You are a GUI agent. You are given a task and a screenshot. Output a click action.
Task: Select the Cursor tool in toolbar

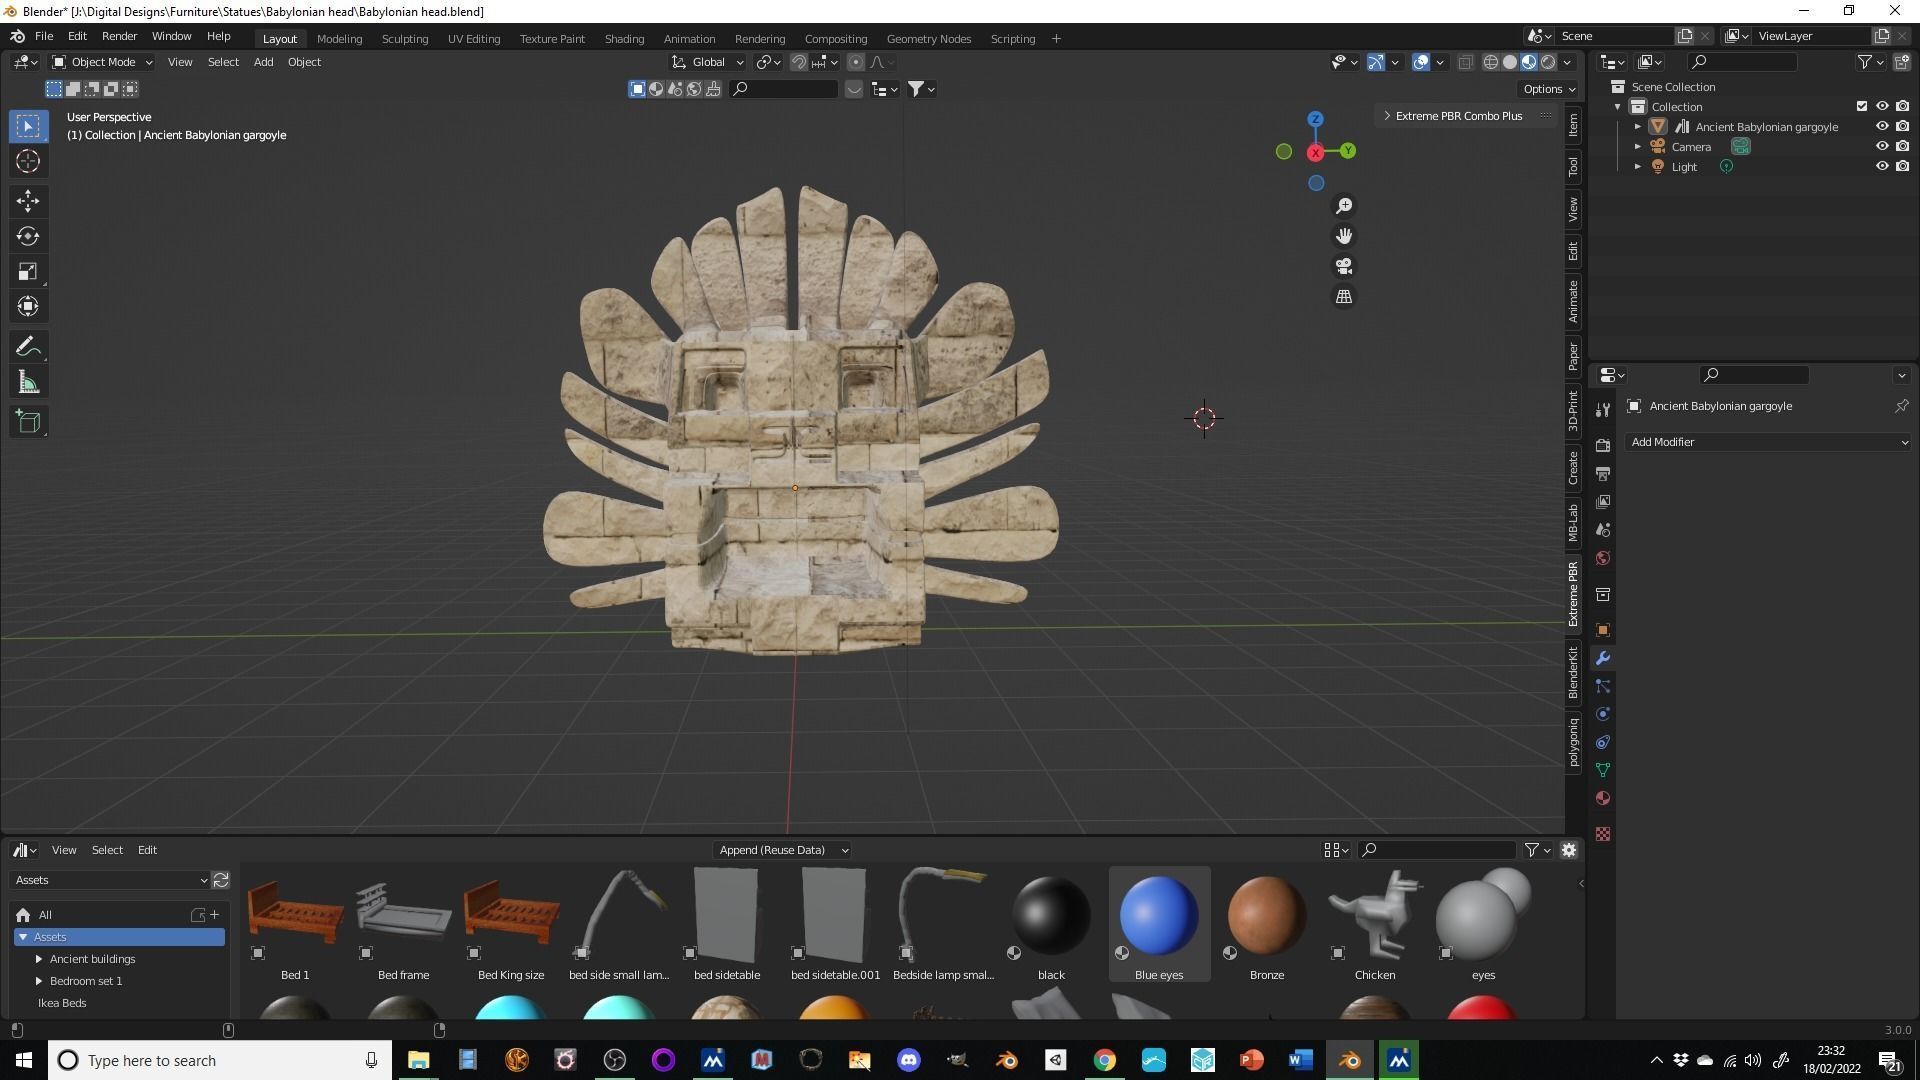click(28, 161)
